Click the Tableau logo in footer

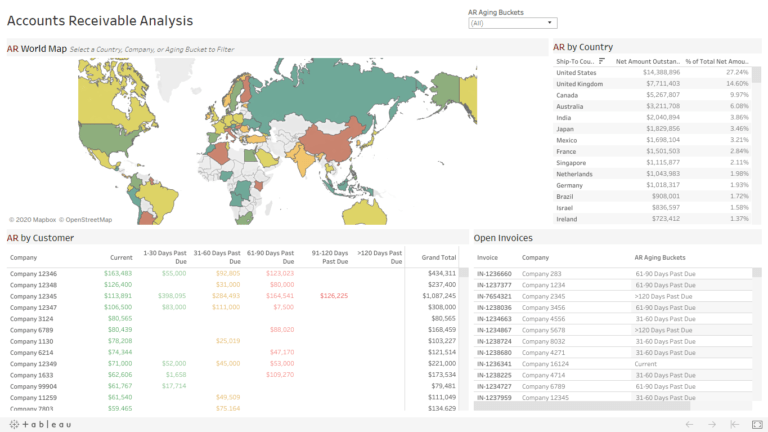(41, 424)
